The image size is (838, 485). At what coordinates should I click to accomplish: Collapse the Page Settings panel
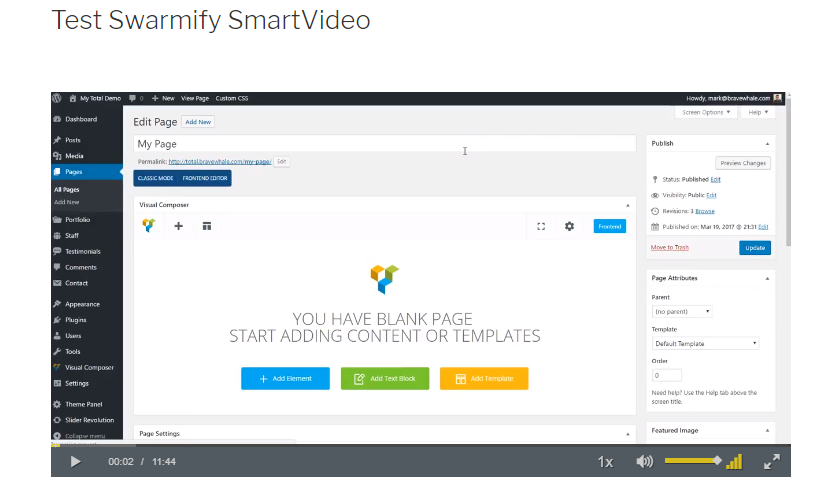(x=627, y=434)
